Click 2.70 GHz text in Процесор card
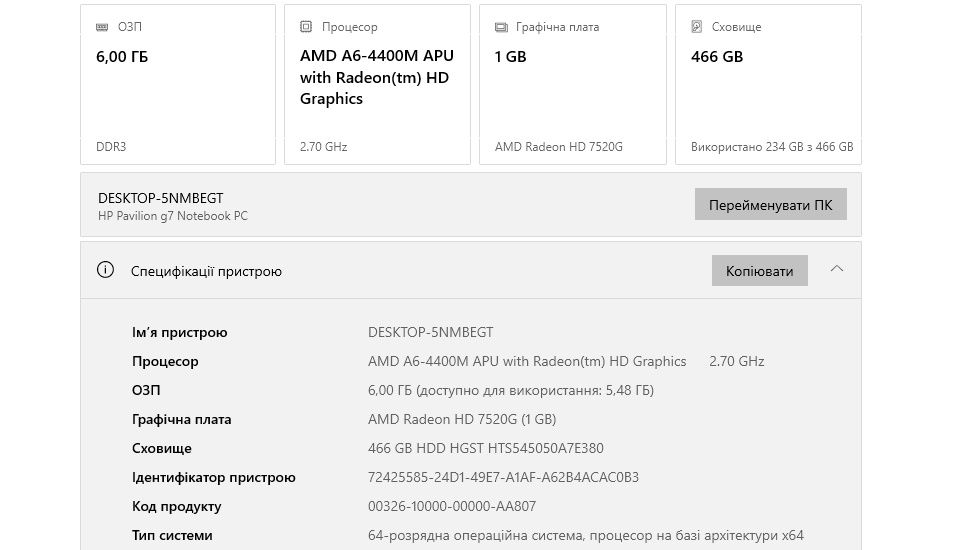Viewport: 960px width, 550px height. coord(323,147)
